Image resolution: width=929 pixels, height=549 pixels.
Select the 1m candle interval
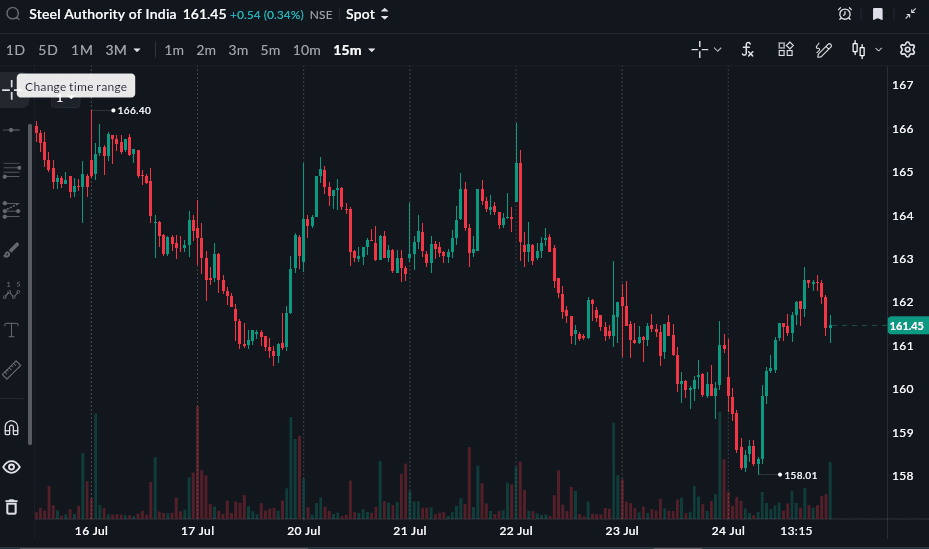point(174,50)
